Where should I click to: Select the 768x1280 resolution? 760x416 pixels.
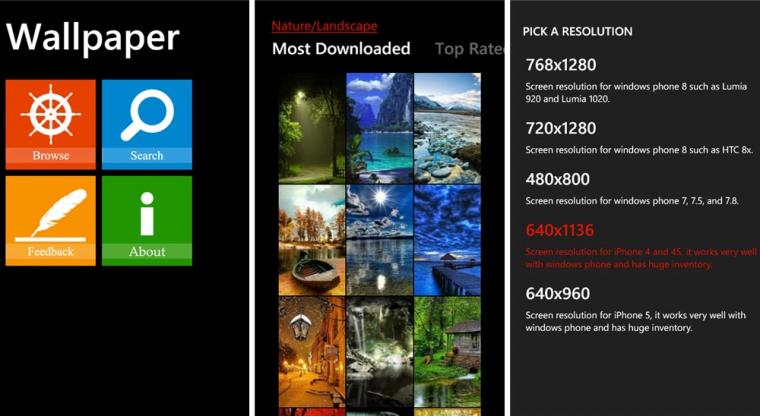coord(561,65)
